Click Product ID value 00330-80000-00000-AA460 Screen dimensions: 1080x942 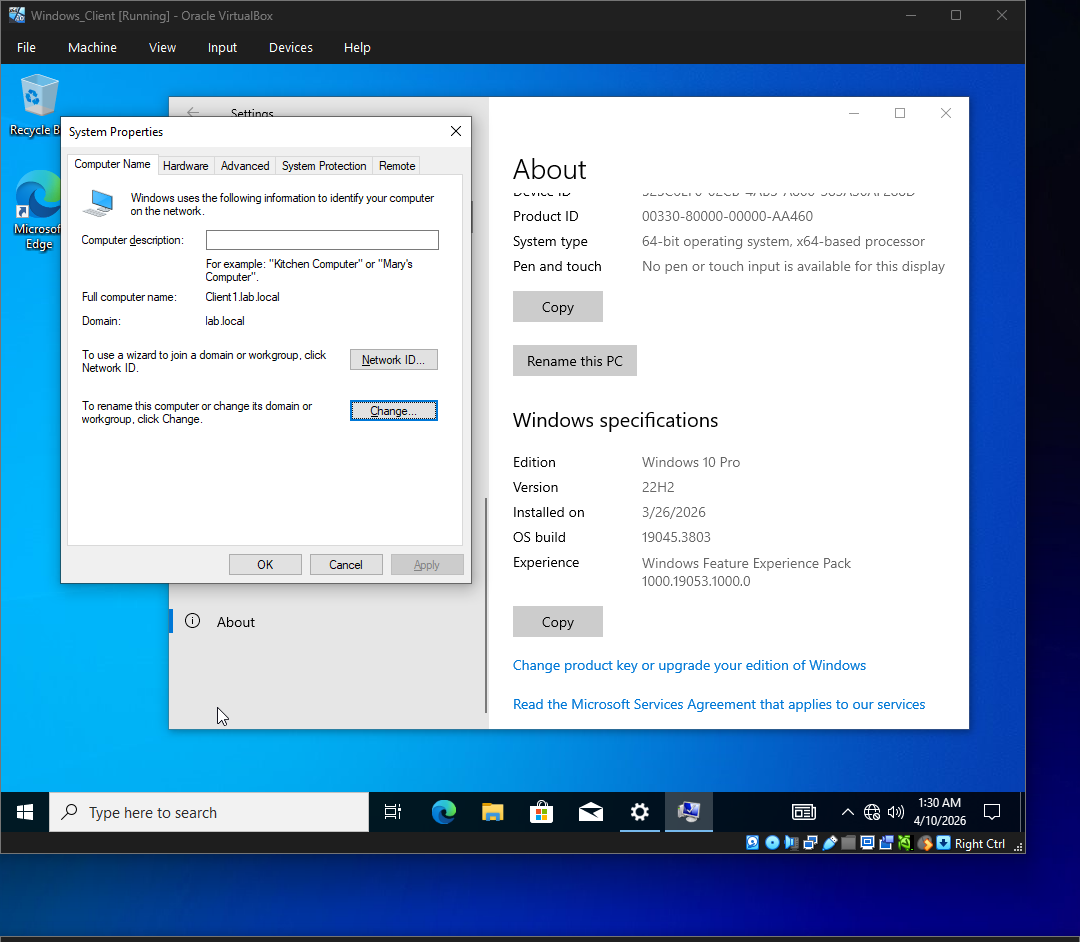pyautogui.click(x=727, y=216)
